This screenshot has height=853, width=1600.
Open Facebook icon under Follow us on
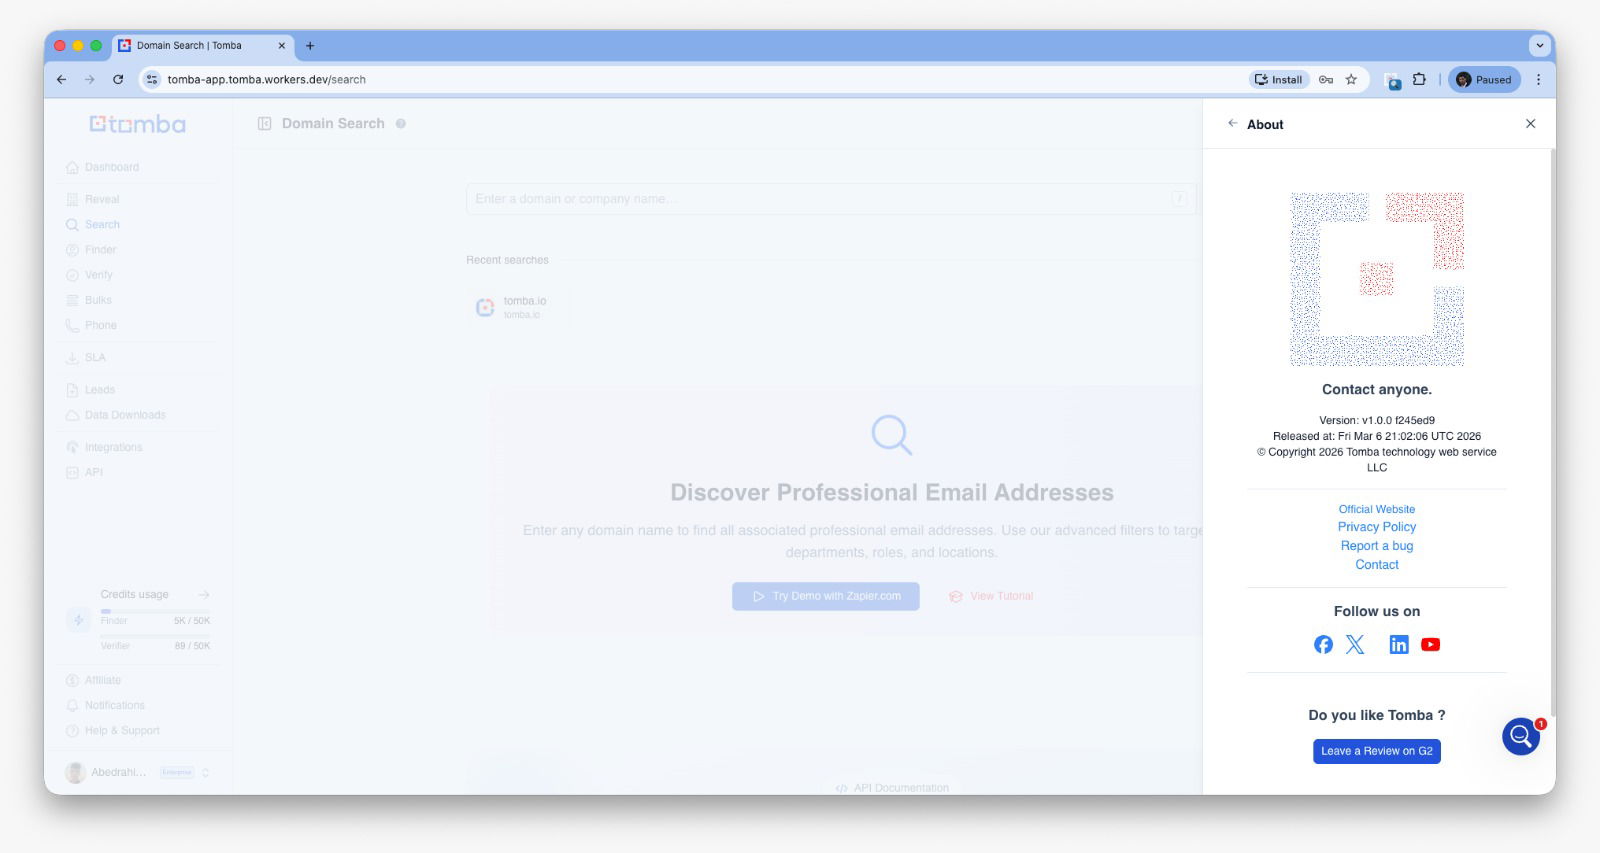point(1323,645)
